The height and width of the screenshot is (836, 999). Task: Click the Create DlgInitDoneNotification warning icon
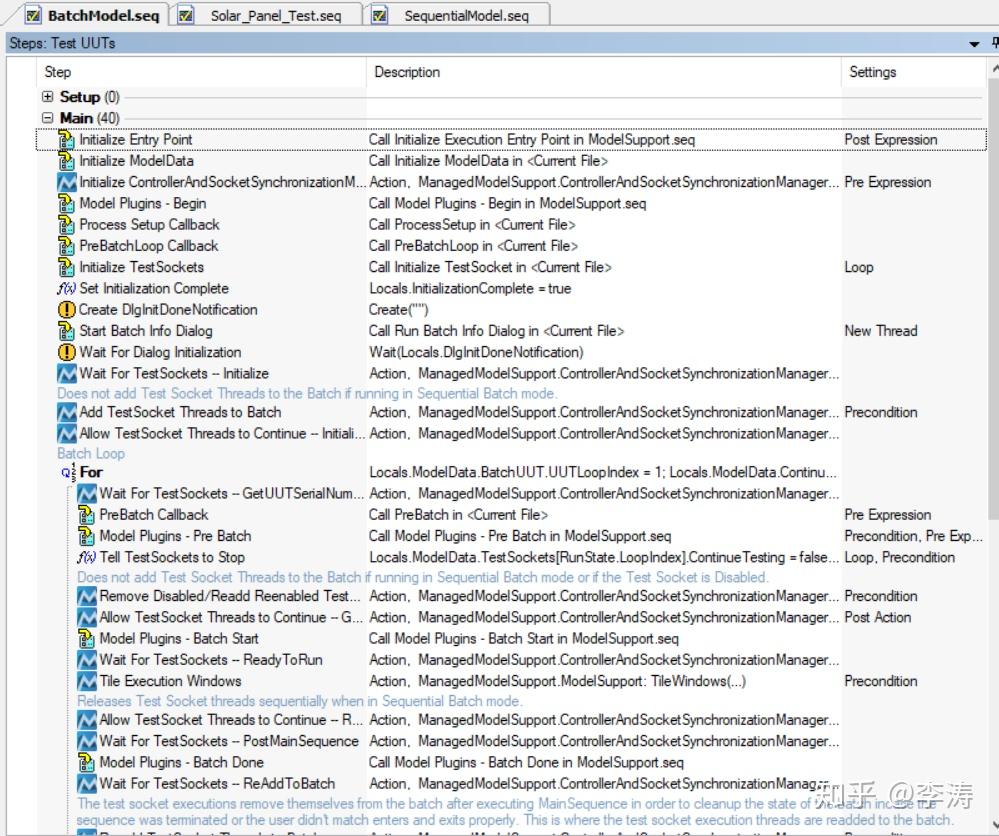click(67, 310)
